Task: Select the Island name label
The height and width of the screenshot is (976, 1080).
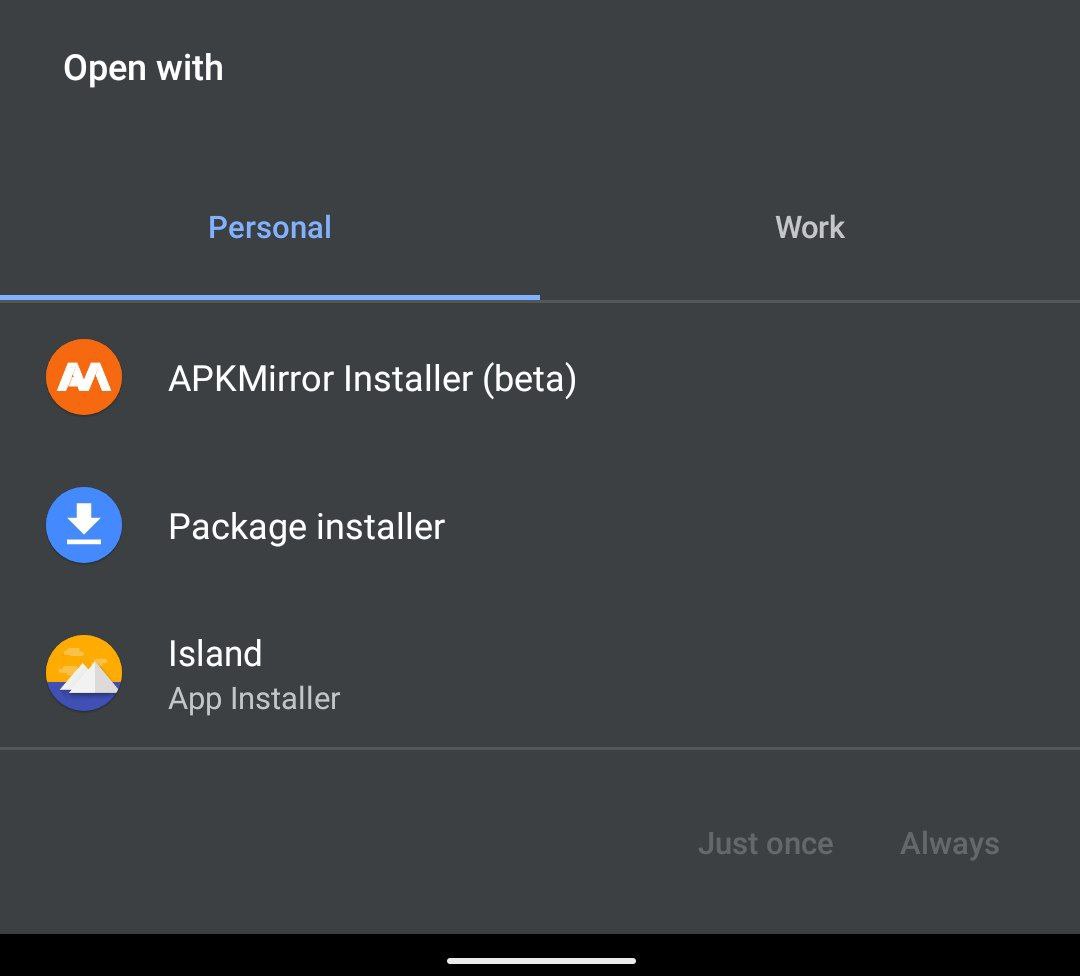Action: tap(215, 653)
